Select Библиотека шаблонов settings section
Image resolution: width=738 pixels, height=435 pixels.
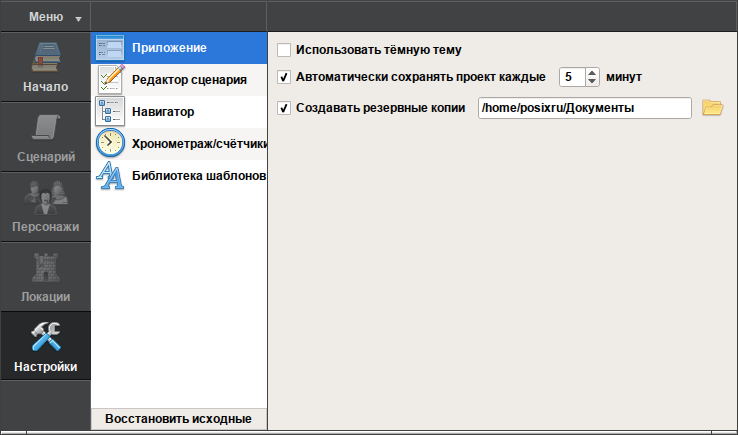179,176
